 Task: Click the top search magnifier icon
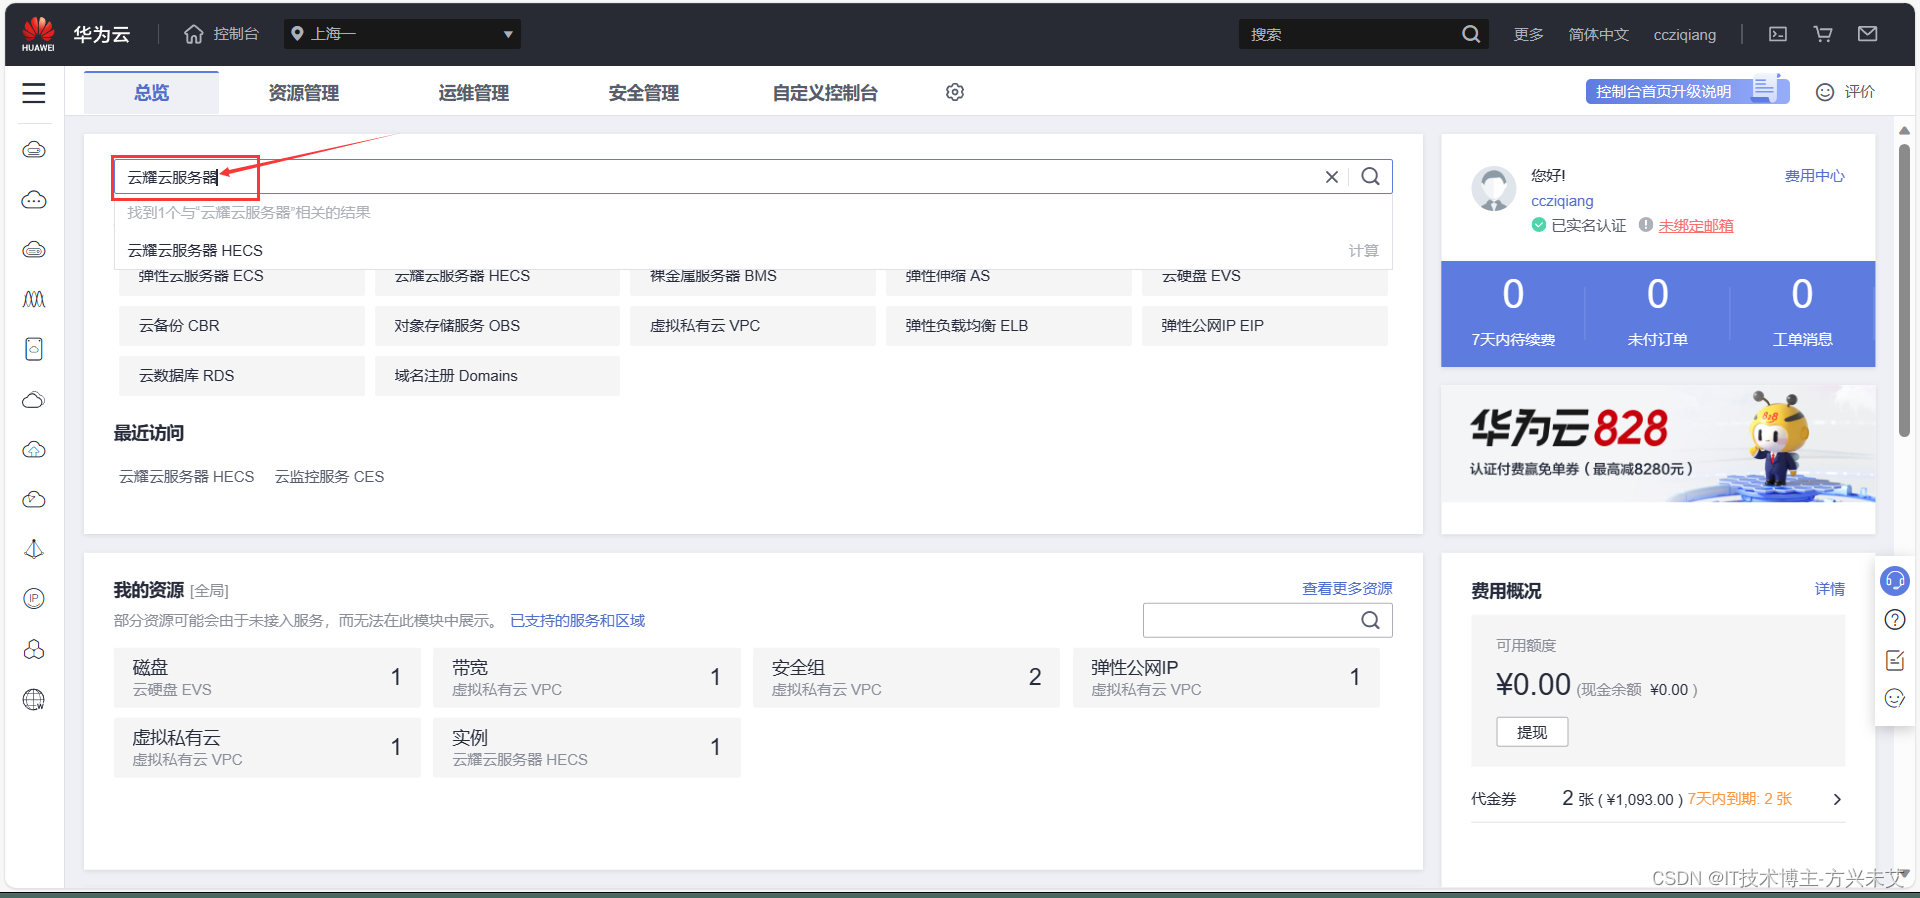pos(1471,34)
